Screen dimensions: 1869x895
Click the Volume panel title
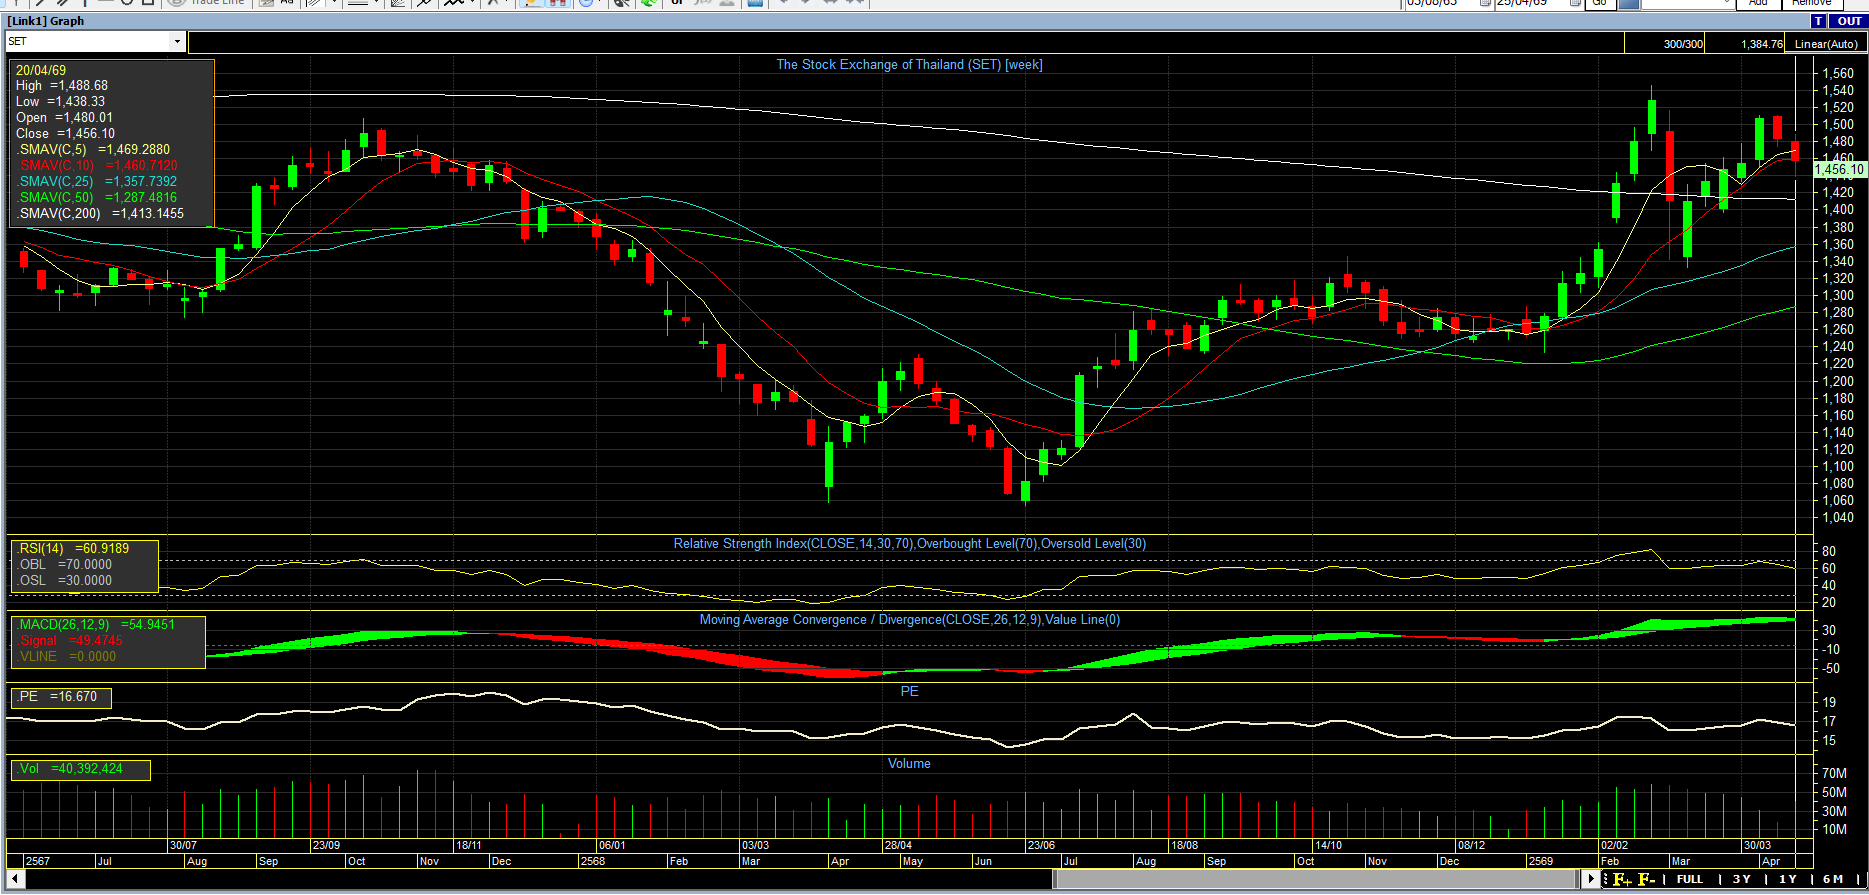(x=909, y=764)
